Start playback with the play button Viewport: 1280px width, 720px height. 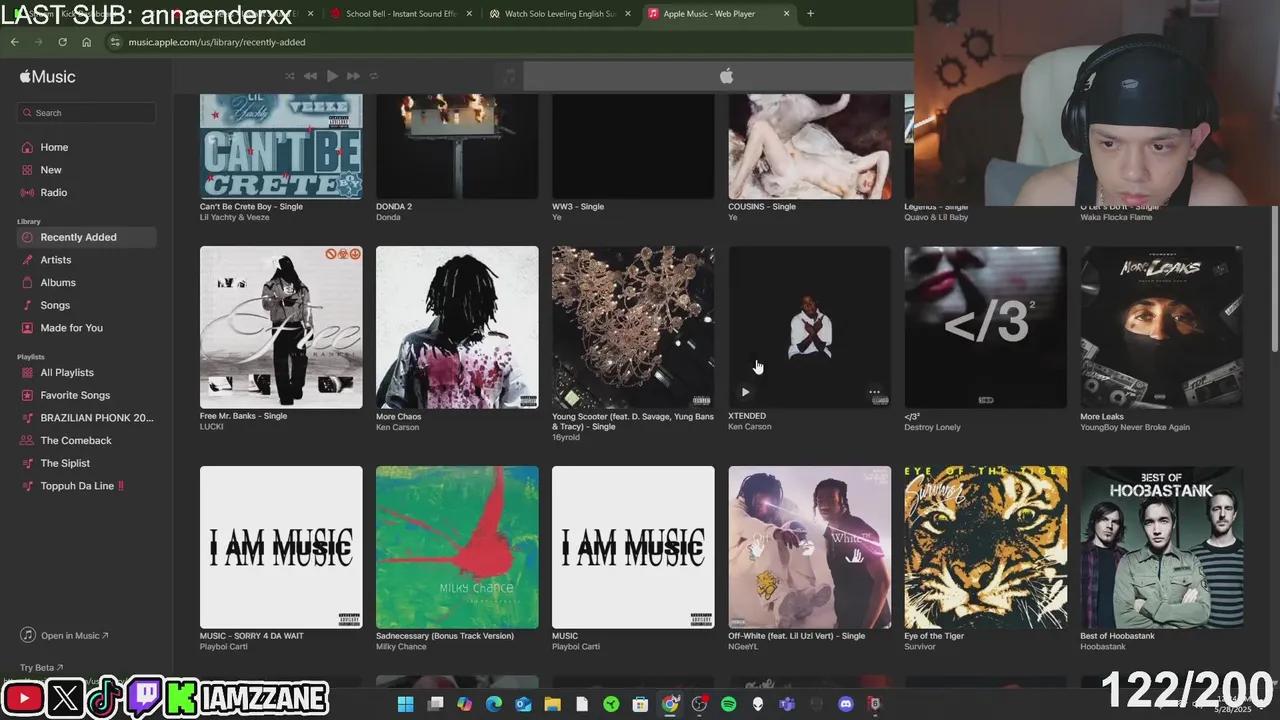coord(332,76)
